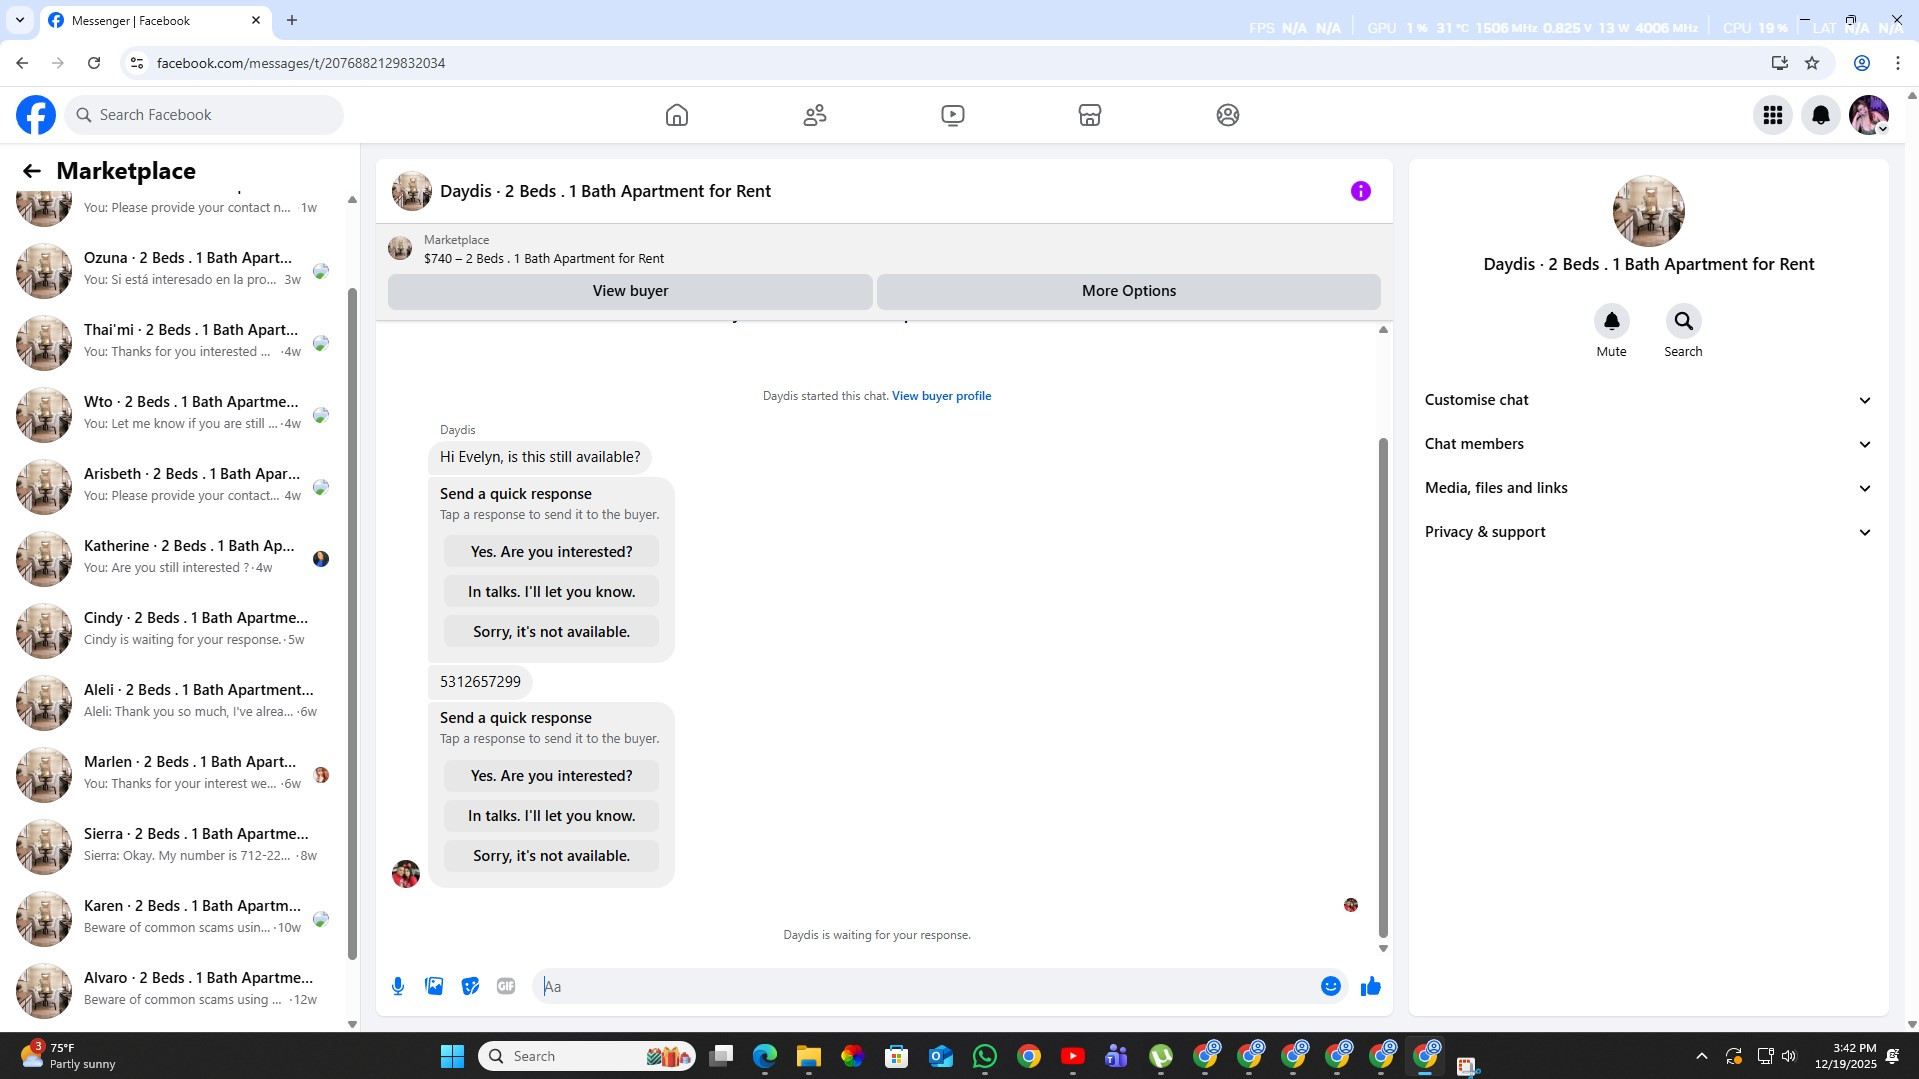
Task: Click the chat messages scrollbar
Action: 1384,686
